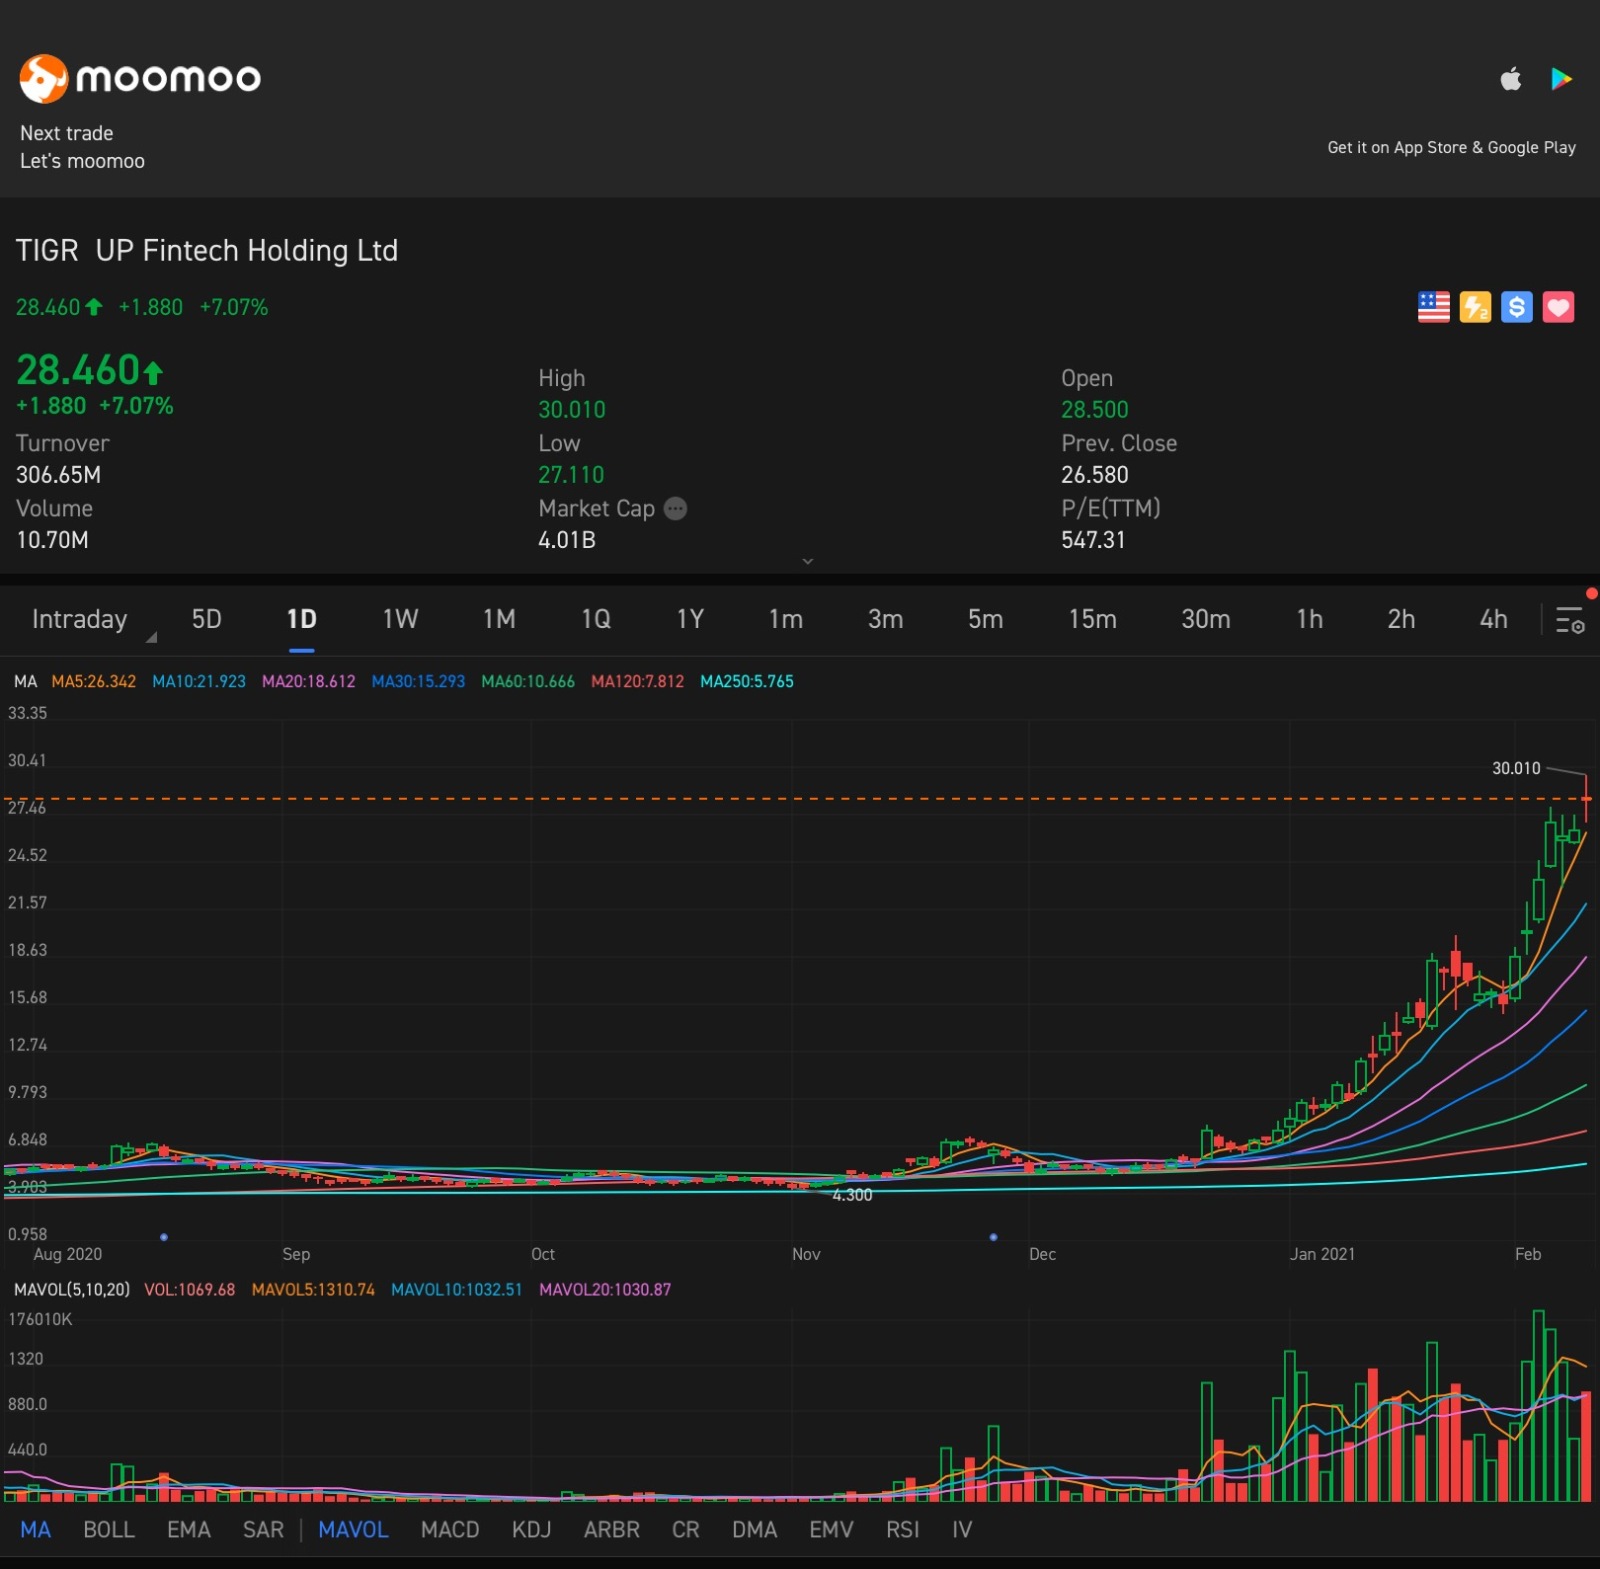This screenshot has width=1600, height=1569.
Task: Select the 1m minute interval
Action: (786, 619)
